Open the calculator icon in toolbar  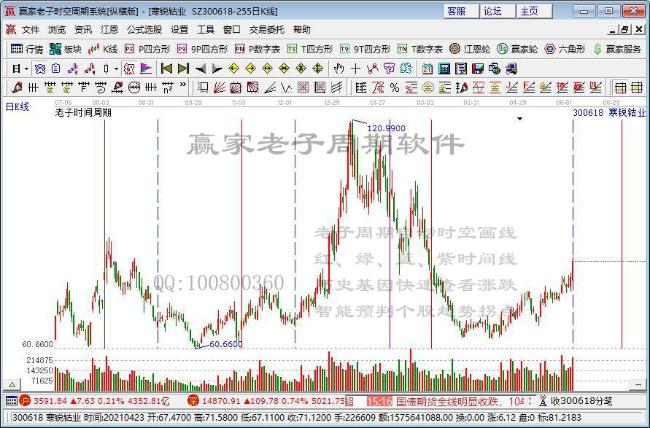[x=444, y=68]
